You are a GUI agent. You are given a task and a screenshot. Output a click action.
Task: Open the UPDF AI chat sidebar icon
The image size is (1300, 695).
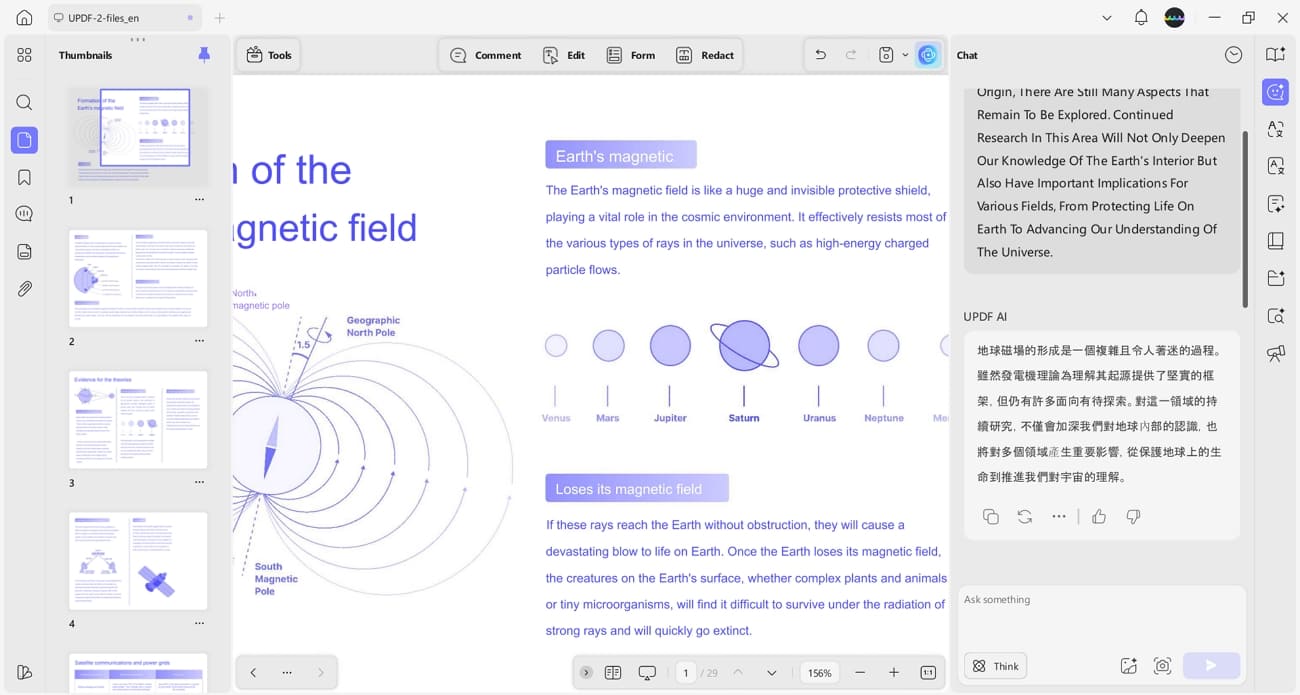(1275, 92)
